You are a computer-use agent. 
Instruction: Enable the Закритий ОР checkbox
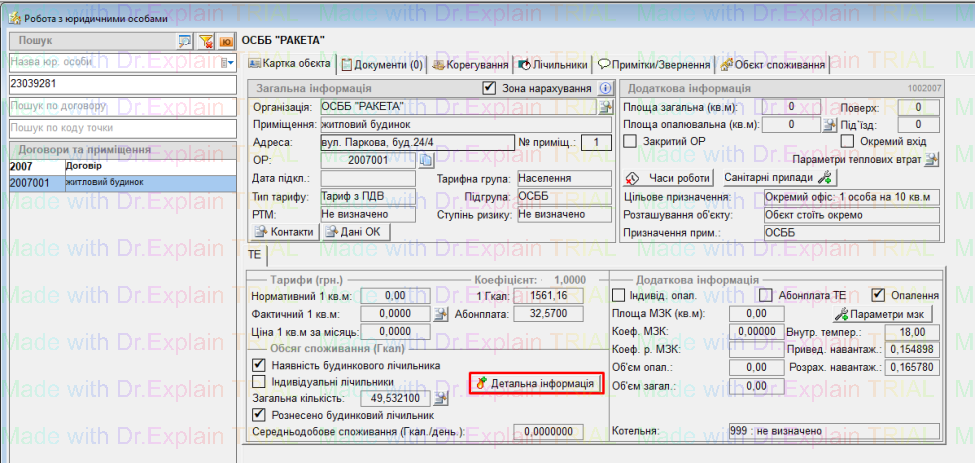point(630,142)
